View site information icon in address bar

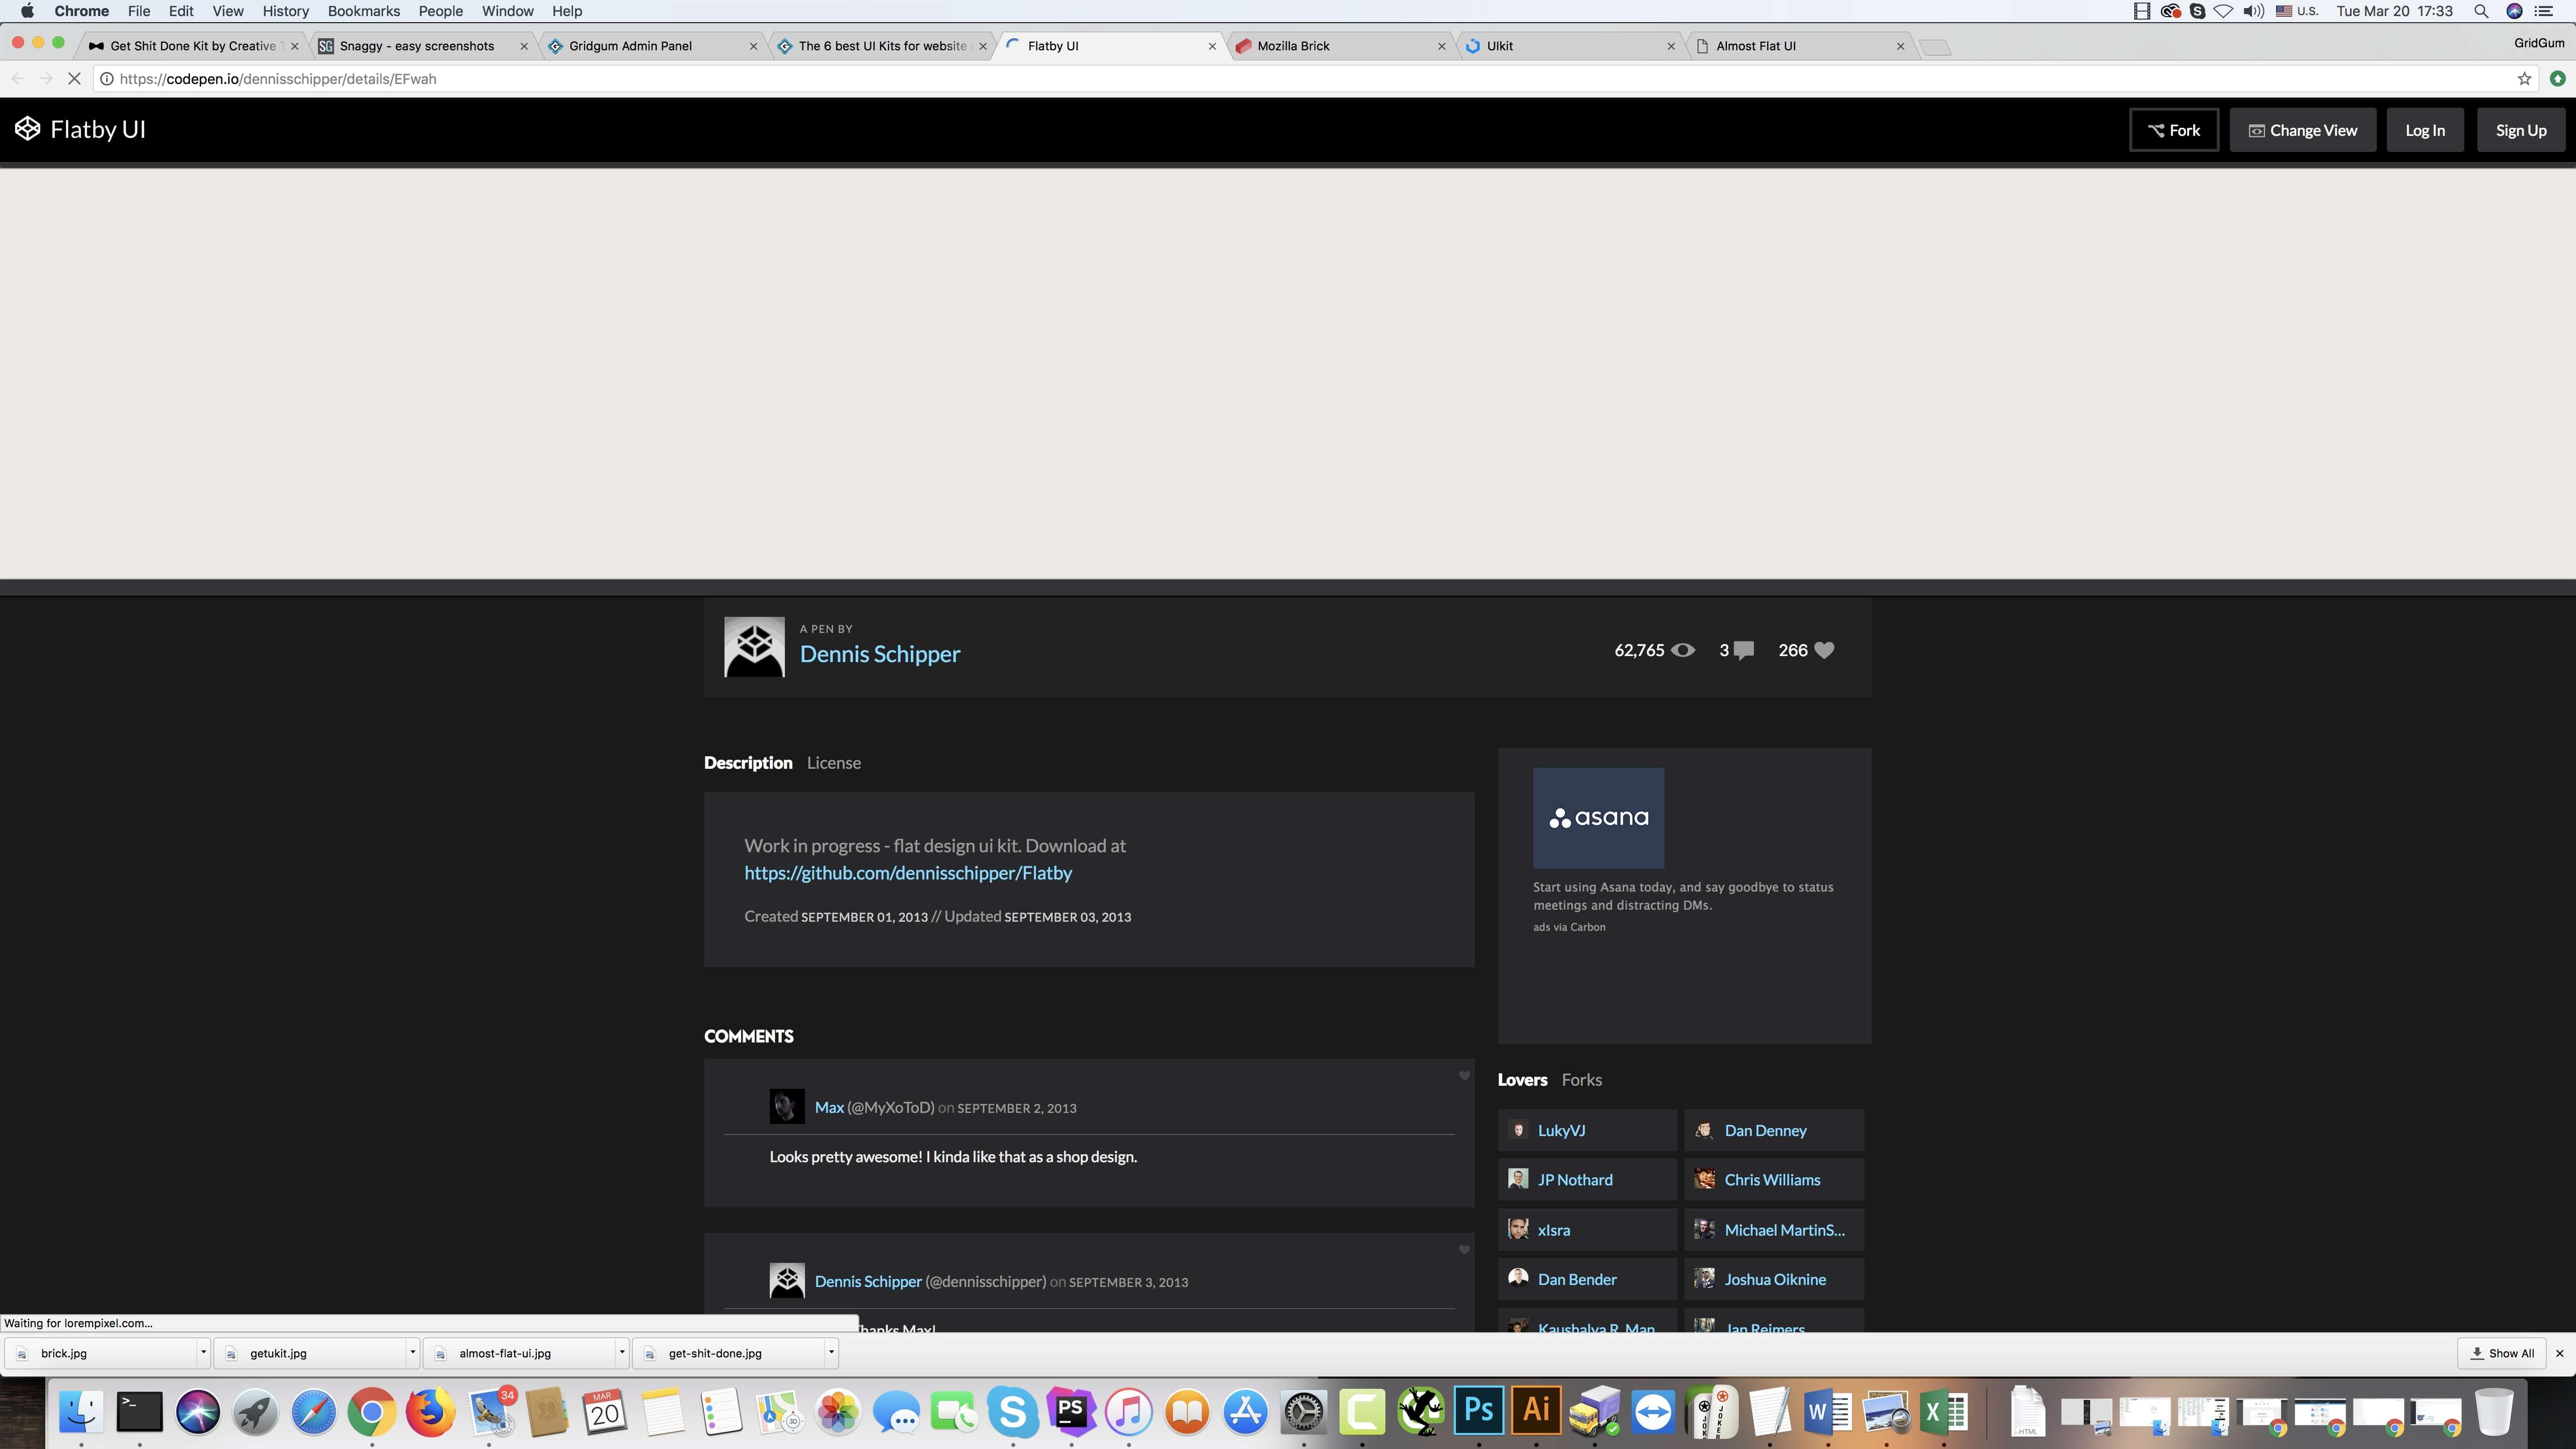[x=107, y=79]
